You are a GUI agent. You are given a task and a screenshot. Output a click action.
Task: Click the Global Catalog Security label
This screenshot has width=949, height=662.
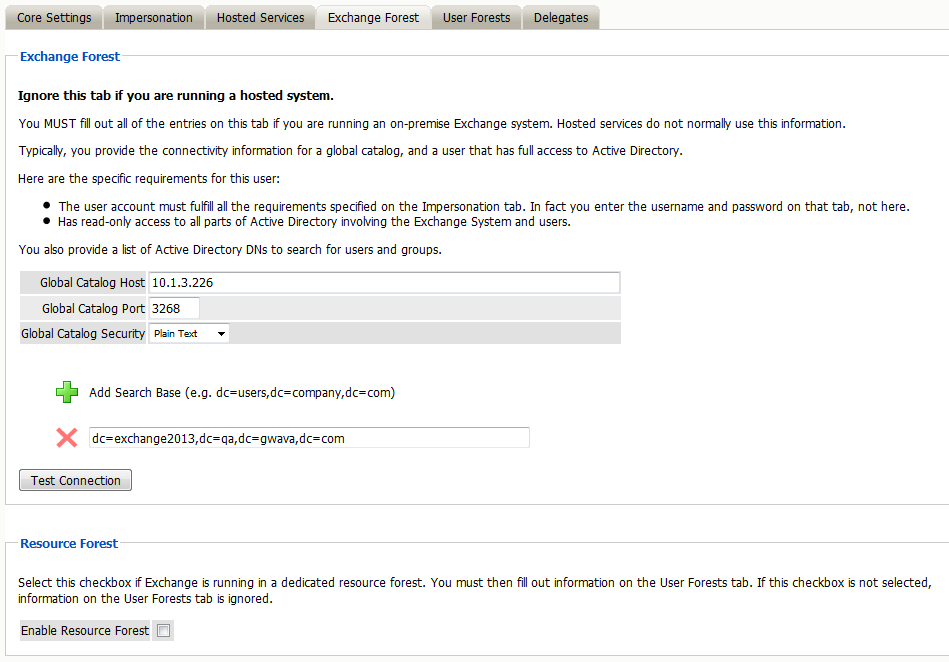[83, 334]
